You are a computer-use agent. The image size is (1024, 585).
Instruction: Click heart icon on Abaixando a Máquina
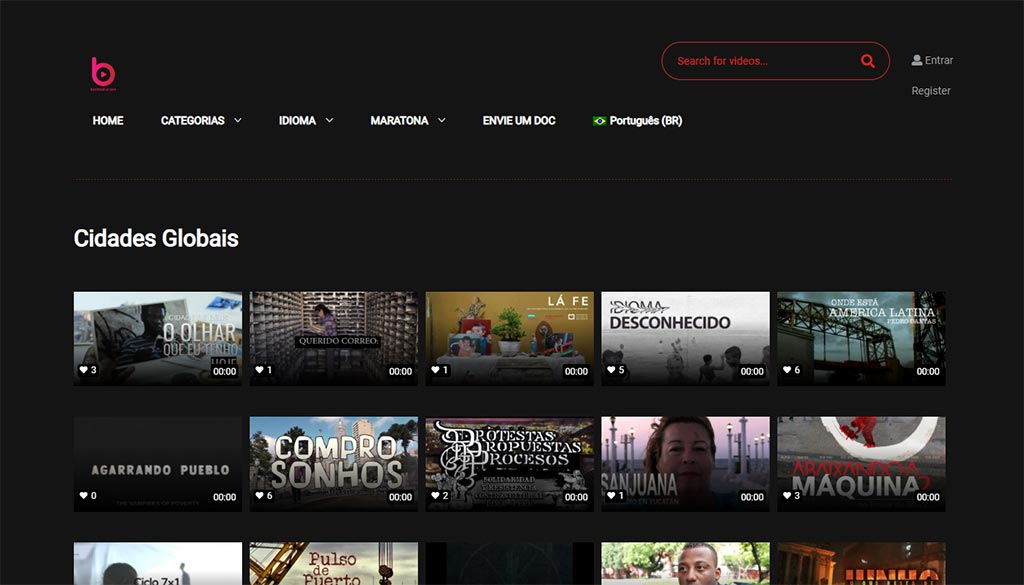[x=787, y=496]
